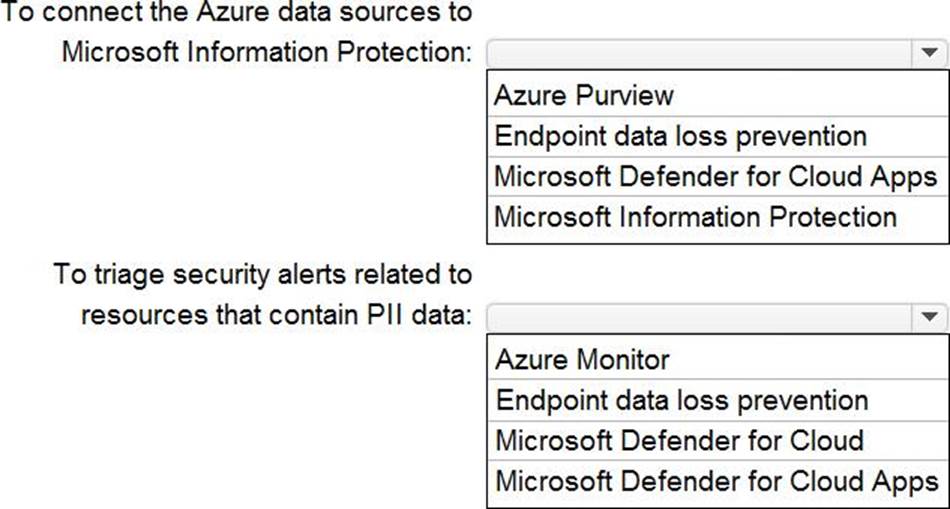The width and height of the screenshot is (950, 509).
Task: Highlight the Azure Purview answer choice
Action: [x=584, y=95]
